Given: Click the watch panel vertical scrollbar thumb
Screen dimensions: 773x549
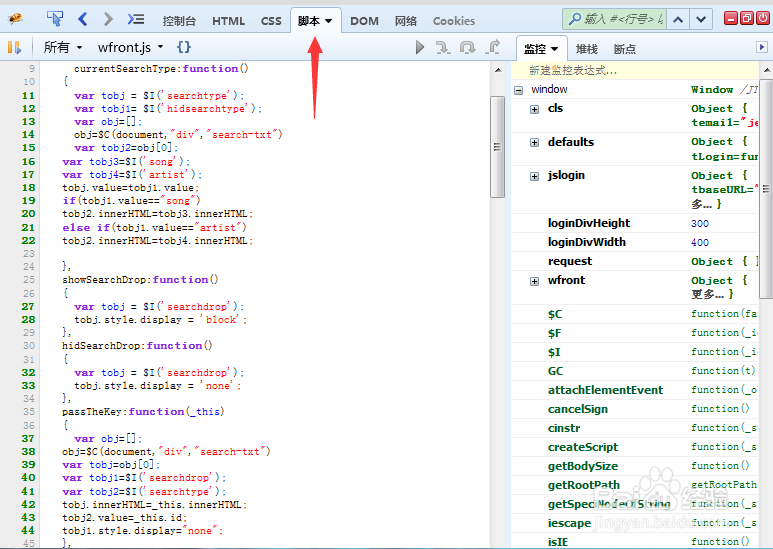Looking at the screenshot, I should click(766, 187).
